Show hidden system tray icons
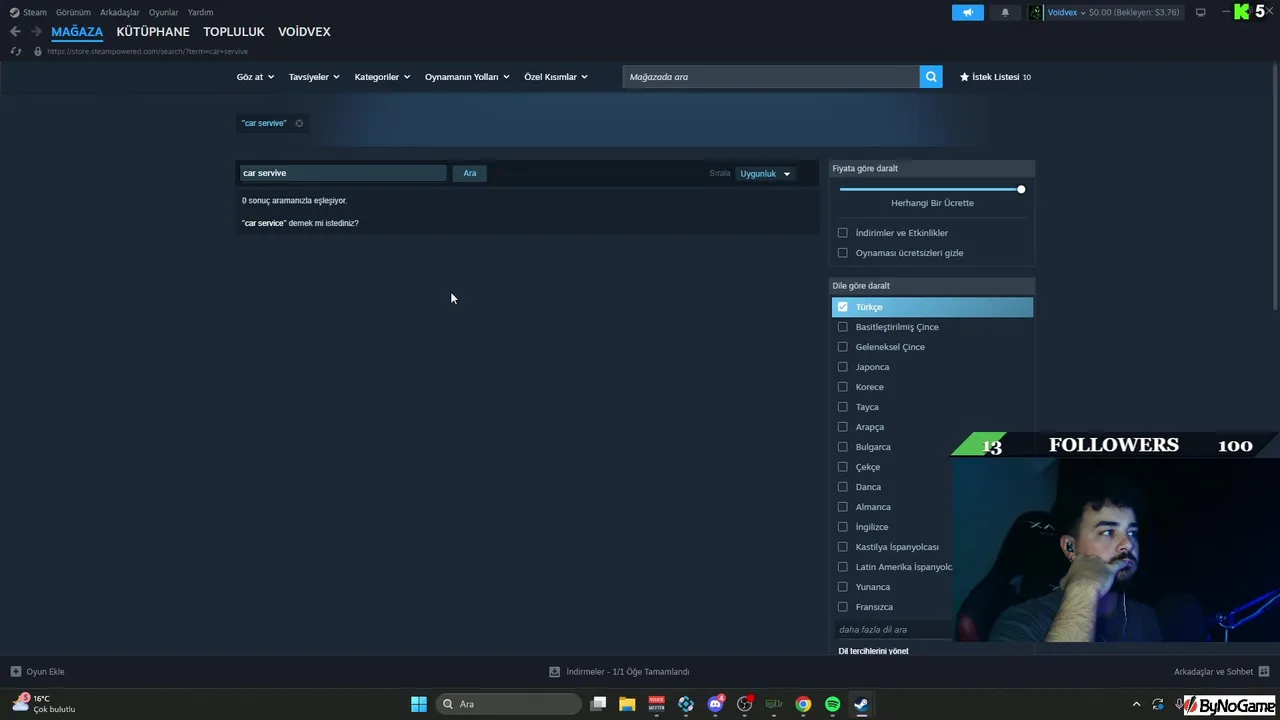Screen dimensions: 1280x720 (1136, 704)
